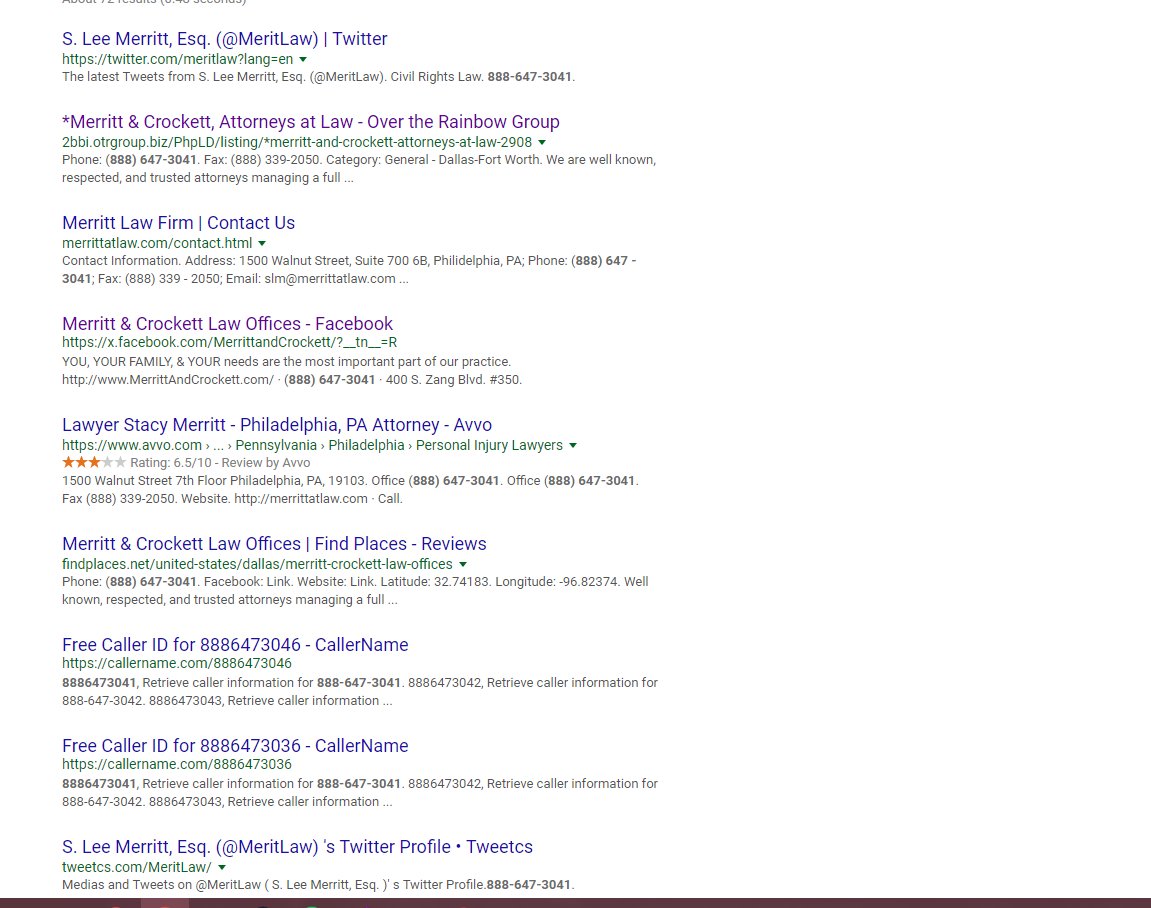This screenshot has width=1151, height=908.
Task: Click 'YOU, YOUR FAMILY, & YOUR needs' snippet
Action: (286, 361)
